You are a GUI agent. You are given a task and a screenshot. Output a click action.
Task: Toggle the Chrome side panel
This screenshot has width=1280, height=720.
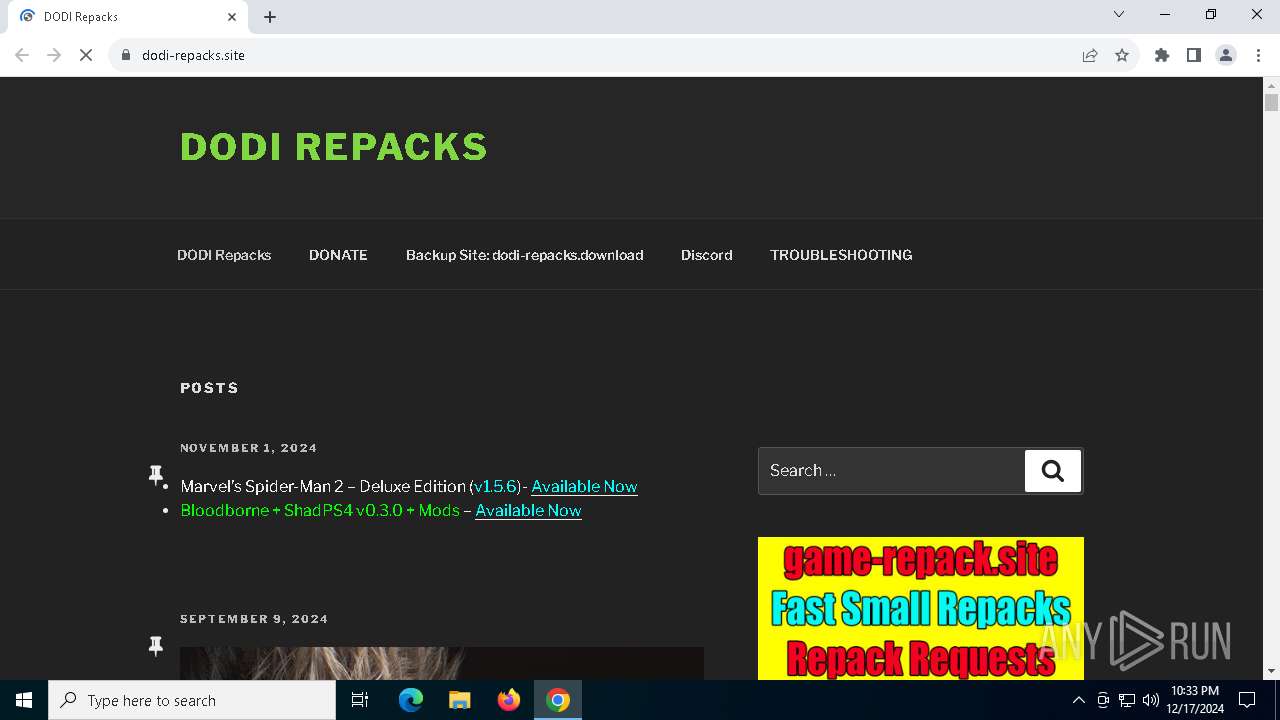tap(1194, 55)
